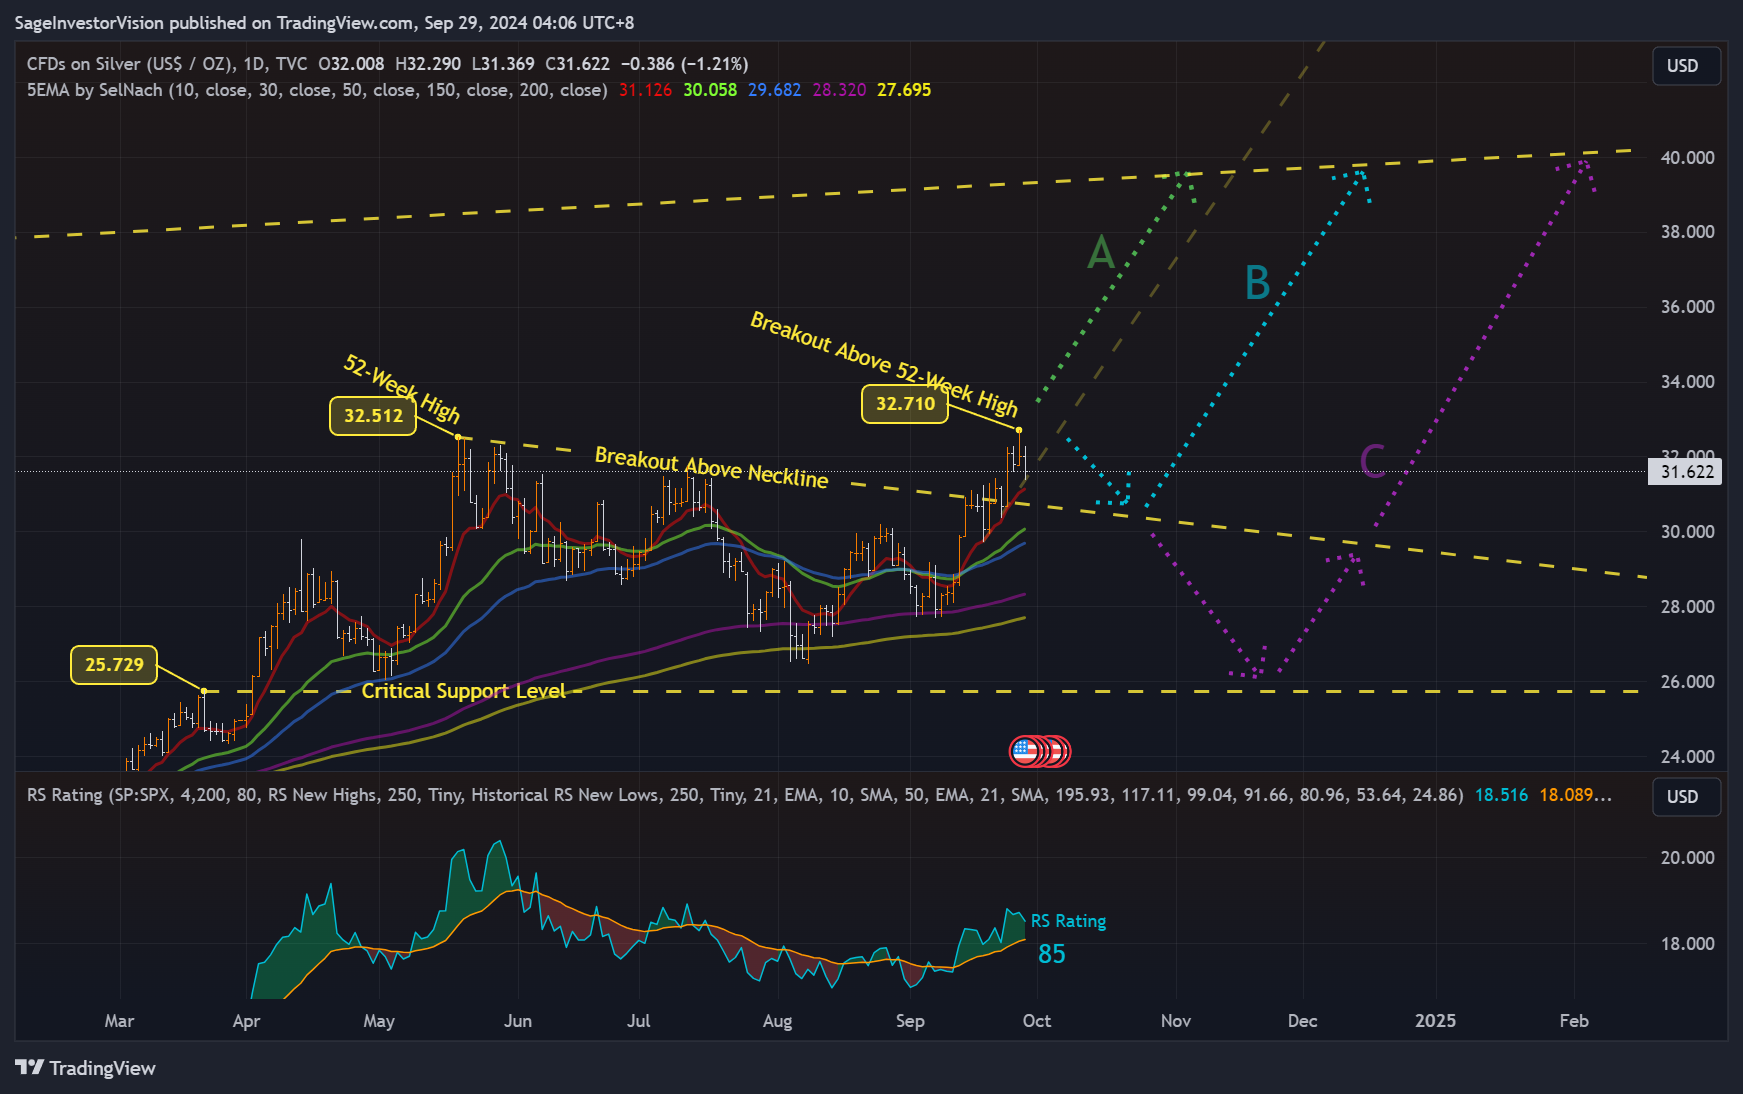The height and width of the screenshot is (1094, 1743).
Task: Click the 24.000 price axis label
Action: click(x=1687, y=757)
